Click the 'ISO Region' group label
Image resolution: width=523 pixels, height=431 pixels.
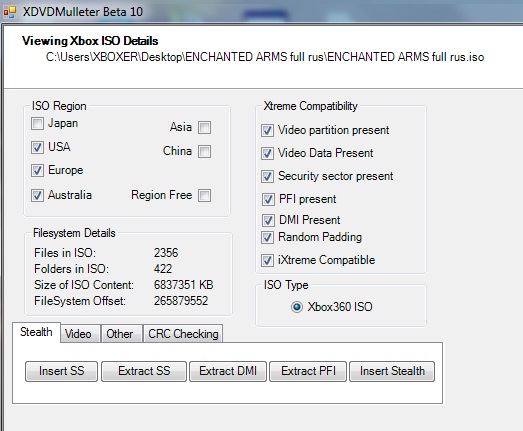click(59, 106)
